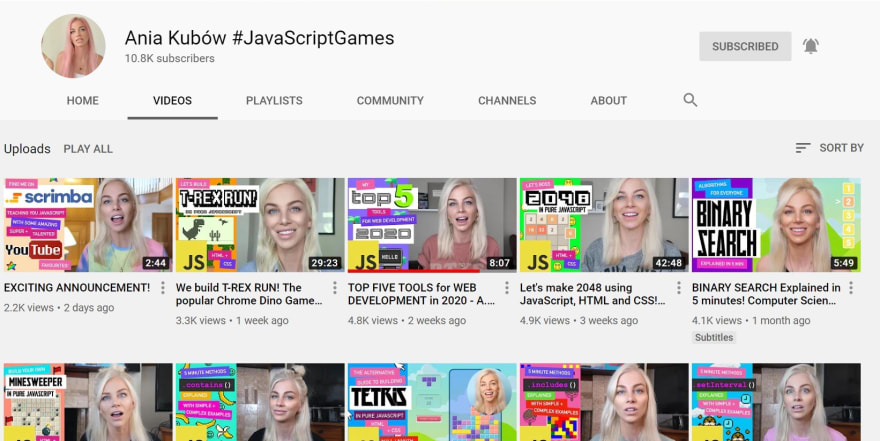The image size is (880, 441).
Task: Click the PLAY ALL button
Action: coord(88,149)
